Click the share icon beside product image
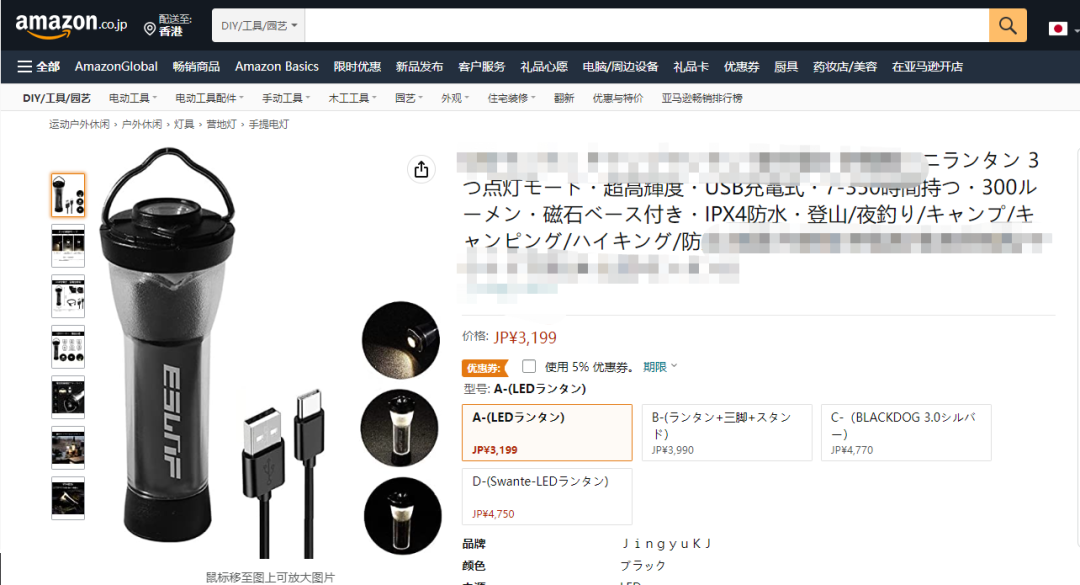1080x585 pixels. point(422,170)
